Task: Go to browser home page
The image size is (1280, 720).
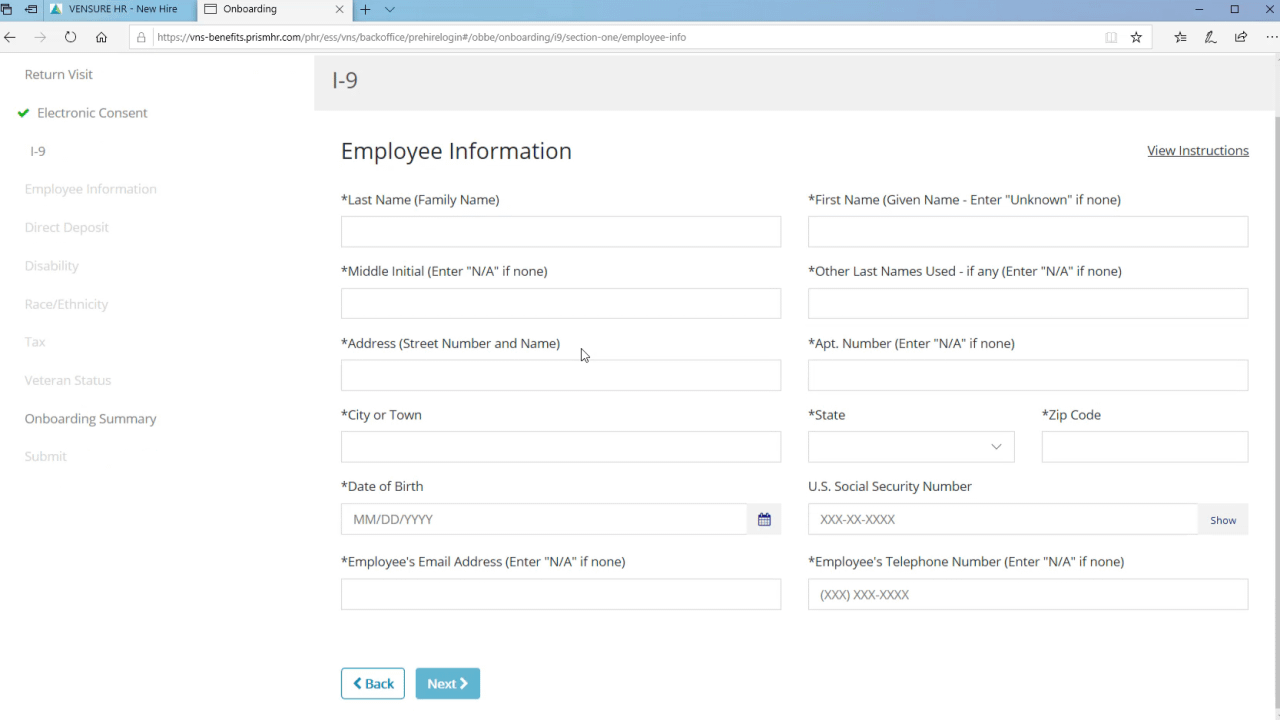Action: (101, 37)
